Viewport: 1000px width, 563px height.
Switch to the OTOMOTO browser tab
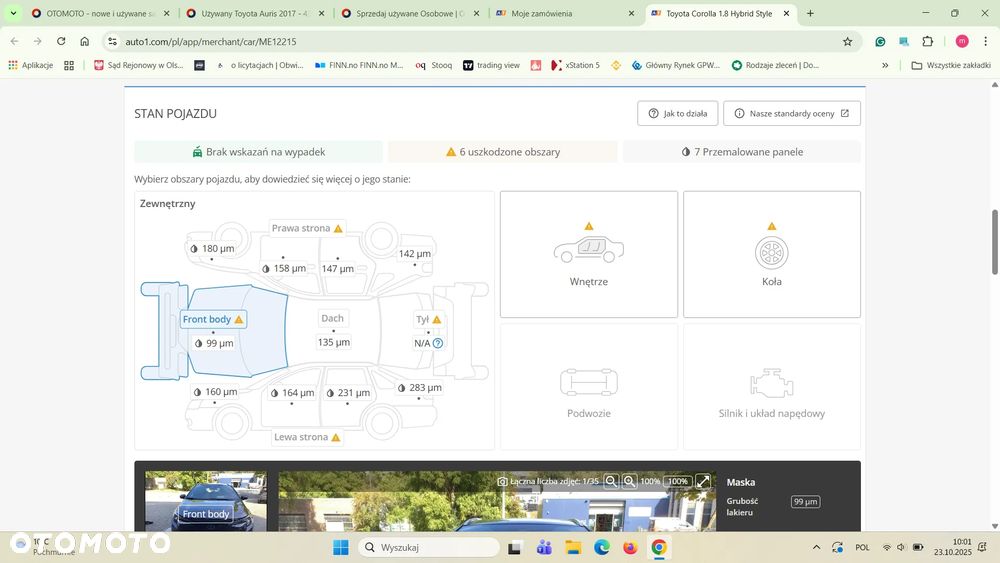(x=100, y=13)
